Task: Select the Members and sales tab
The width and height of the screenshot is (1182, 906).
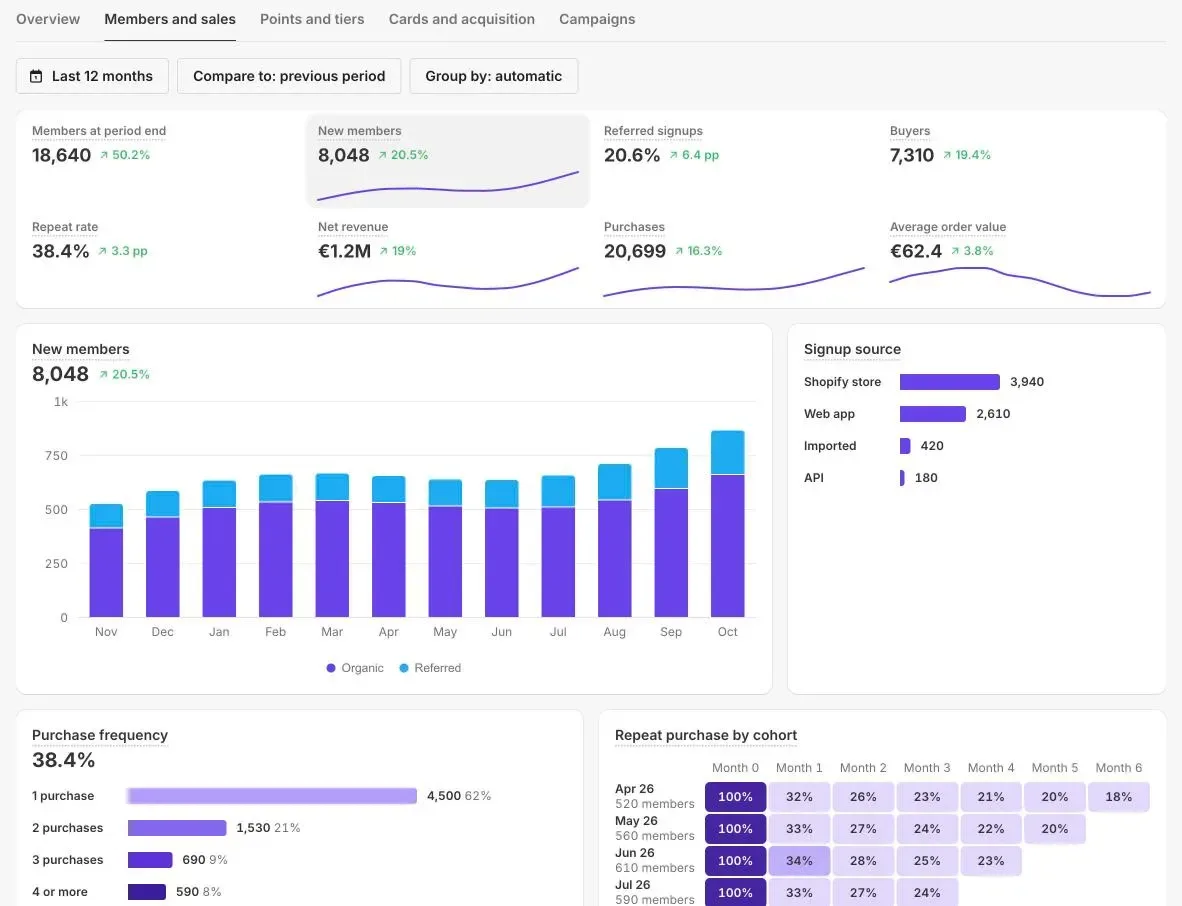Action: click(x=170, y=19)
